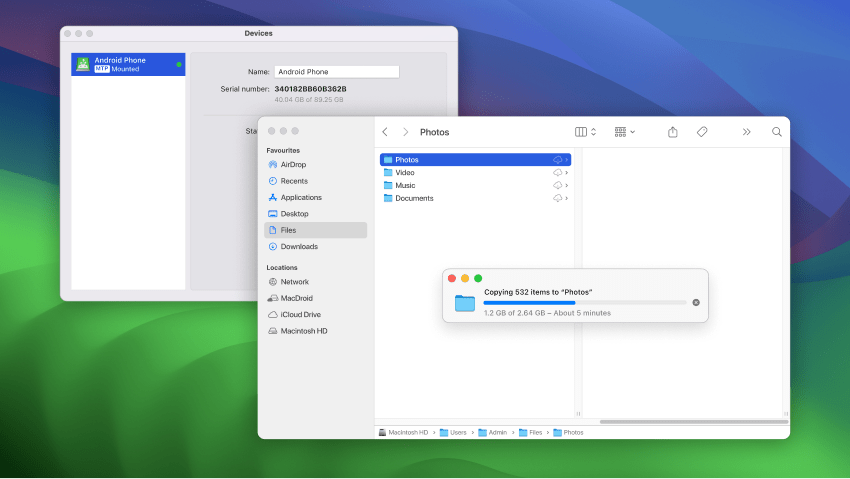Click Admin in the path bar
This screenshot has height=479, width=850.
493,432
